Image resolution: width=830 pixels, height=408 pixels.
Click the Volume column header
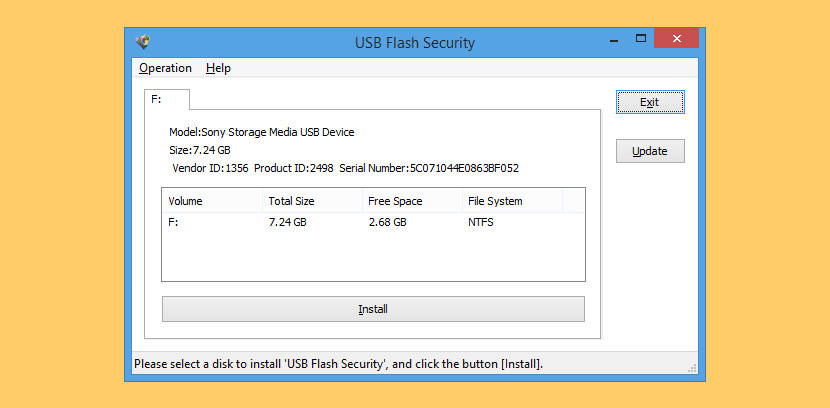[212, 201]
